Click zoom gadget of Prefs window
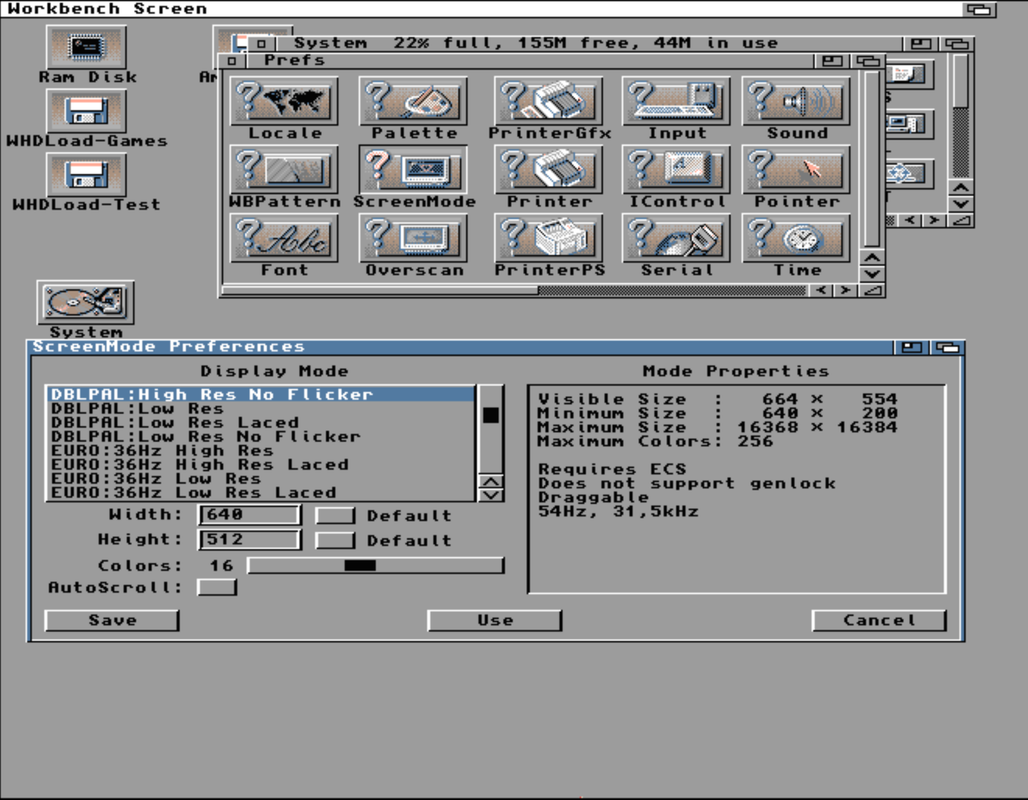Image resolution: width=1028 pixels, height=800 pixels. click(832, 61)
